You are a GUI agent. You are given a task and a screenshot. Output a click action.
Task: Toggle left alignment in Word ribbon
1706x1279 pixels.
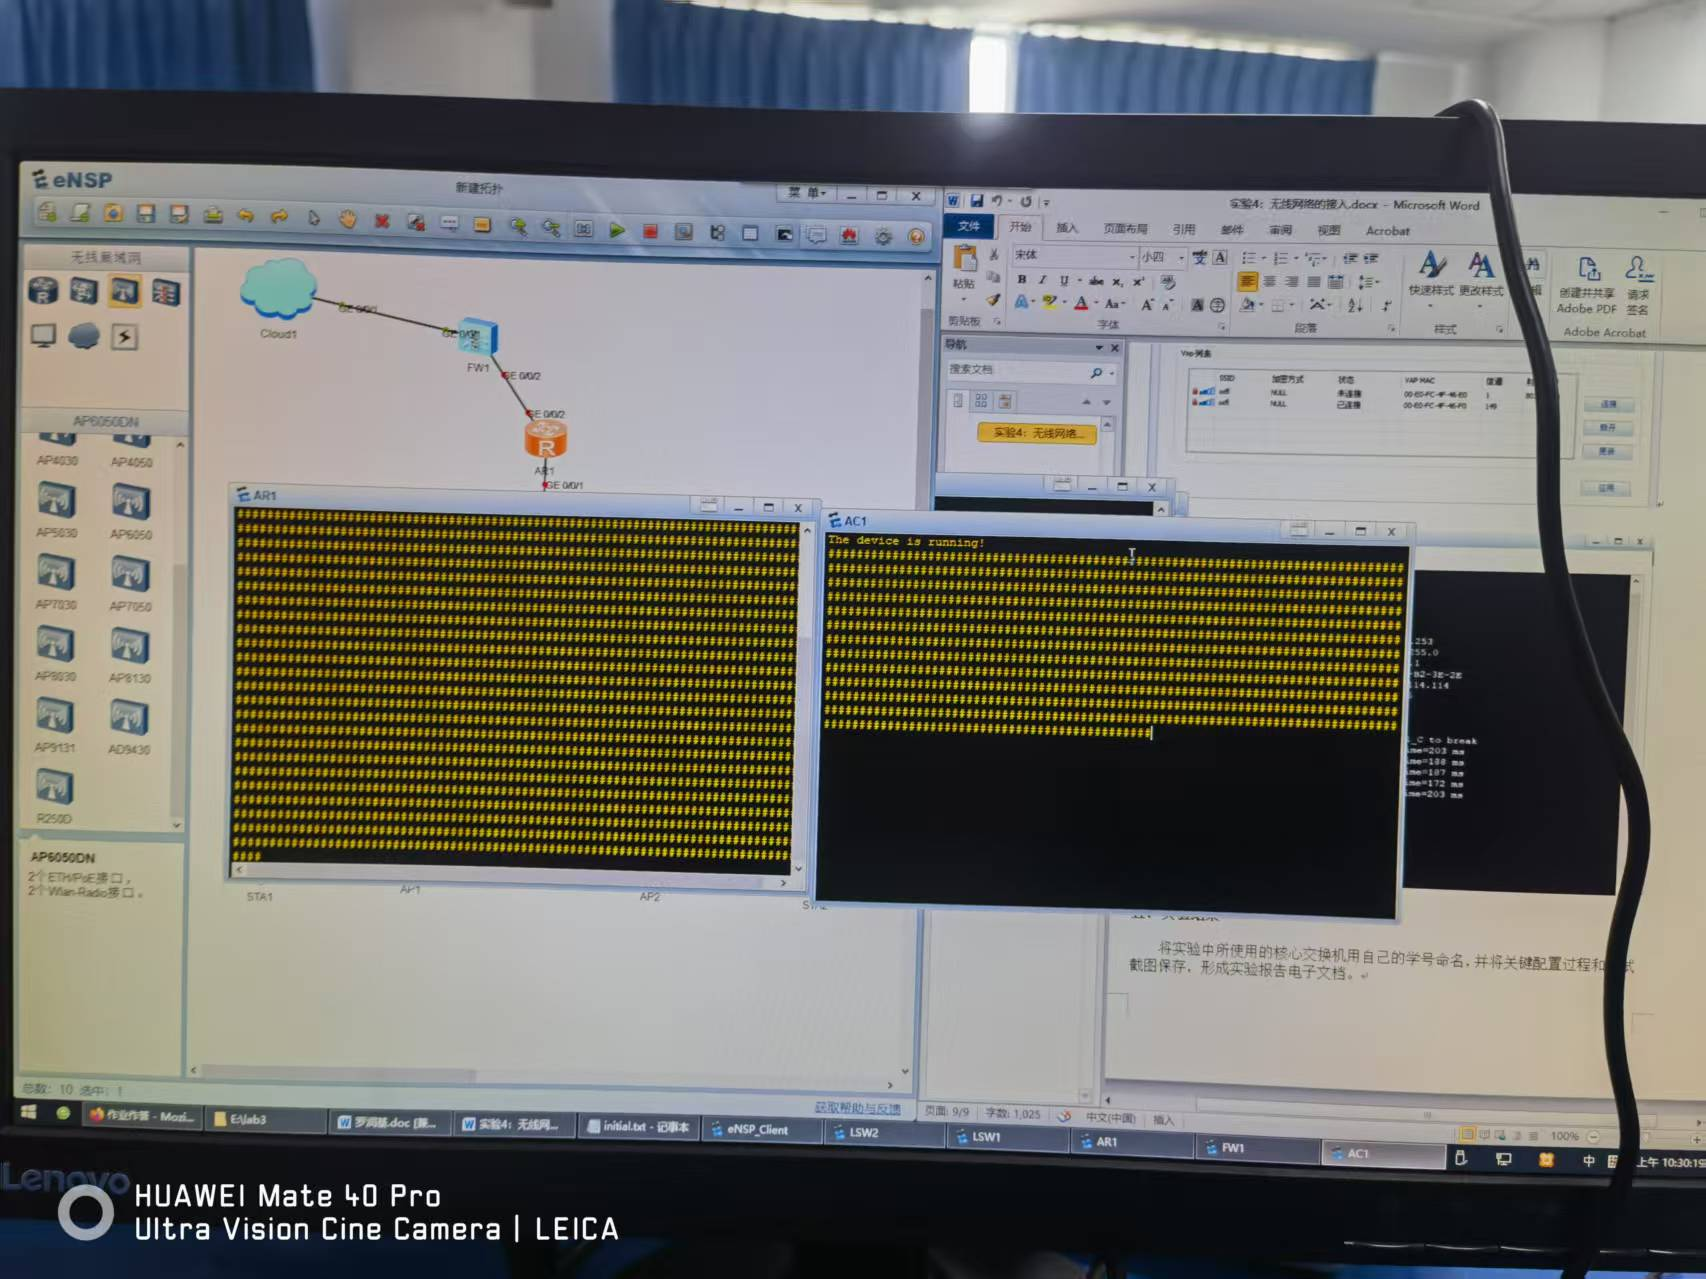point(1247,282)
